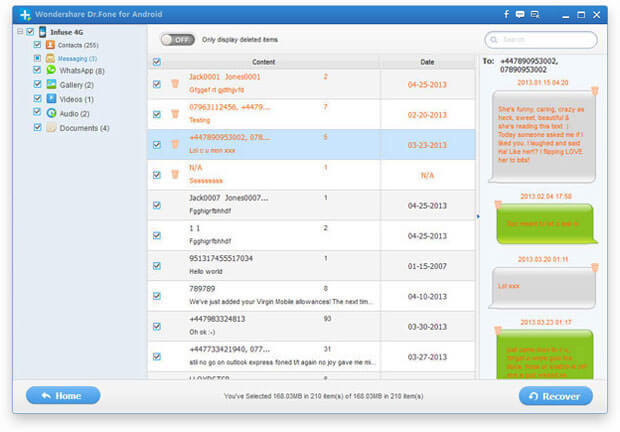The image size is (620, 432).
Task: Uncheck the Contacts (255) checkbox
Action: tap(37, 44)
